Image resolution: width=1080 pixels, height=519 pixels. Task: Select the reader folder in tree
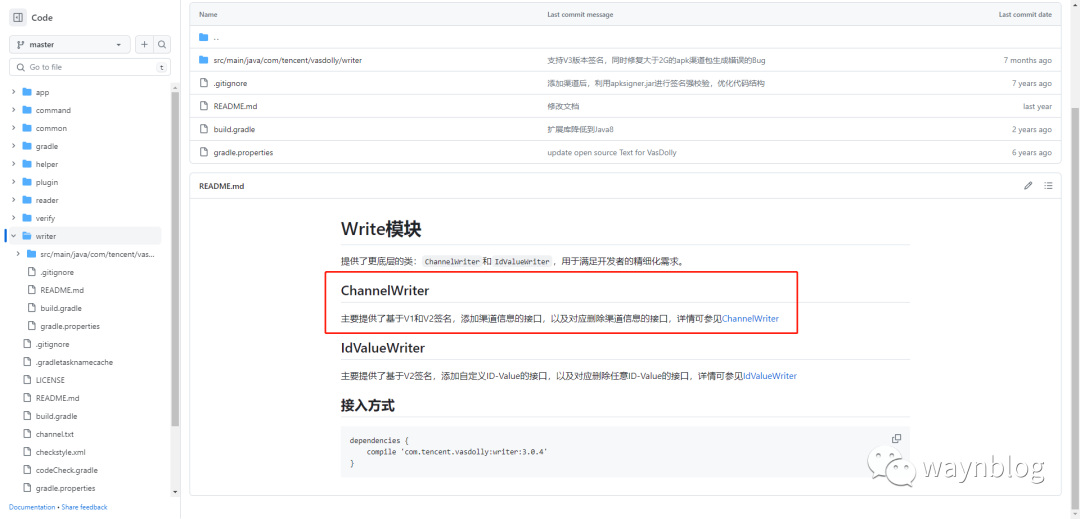coord(47,200)
